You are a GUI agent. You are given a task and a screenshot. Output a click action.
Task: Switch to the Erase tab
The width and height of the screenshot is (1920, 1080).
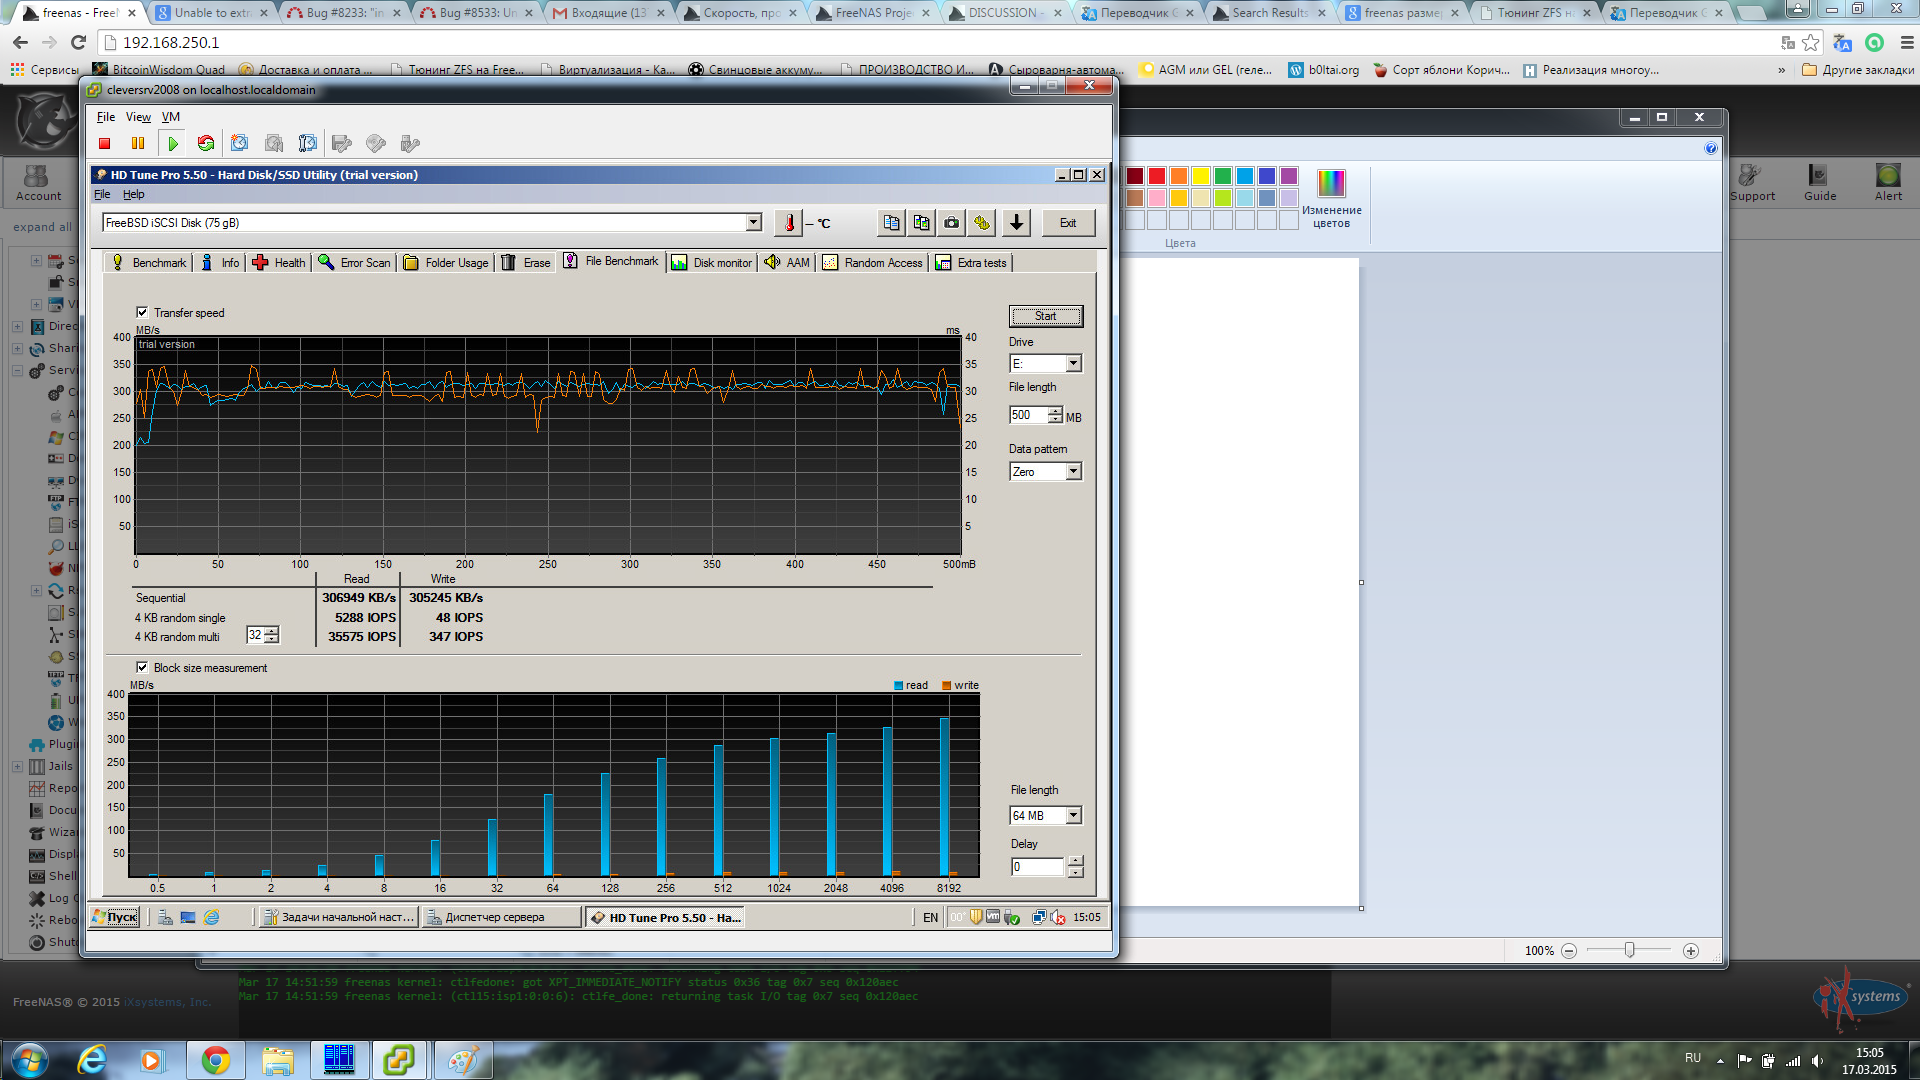[526, 263]
